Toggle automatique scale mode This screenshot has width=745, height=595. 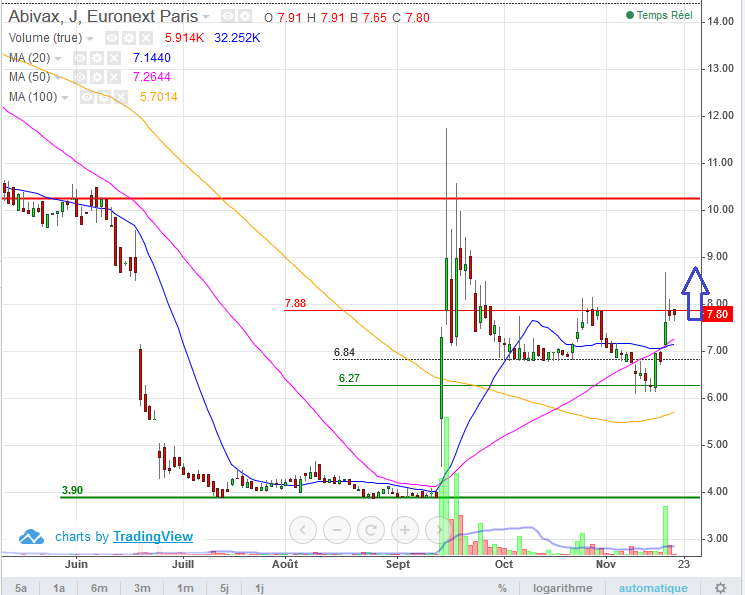(x=653, y=588)
